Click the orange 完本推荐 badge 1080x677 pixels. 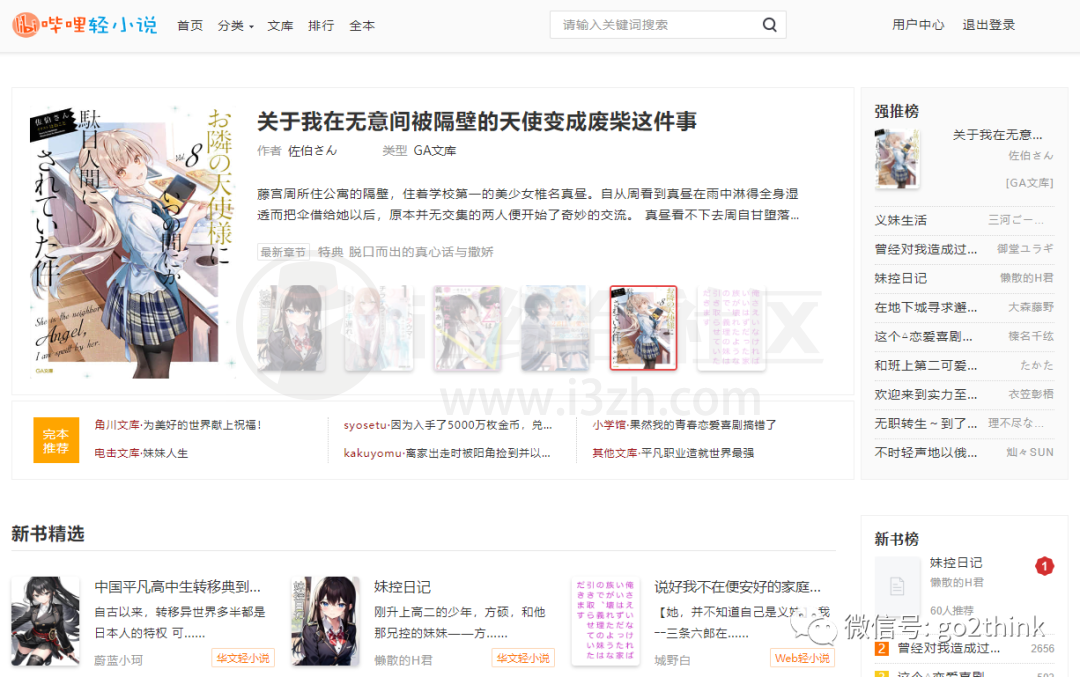click(56, 440)
